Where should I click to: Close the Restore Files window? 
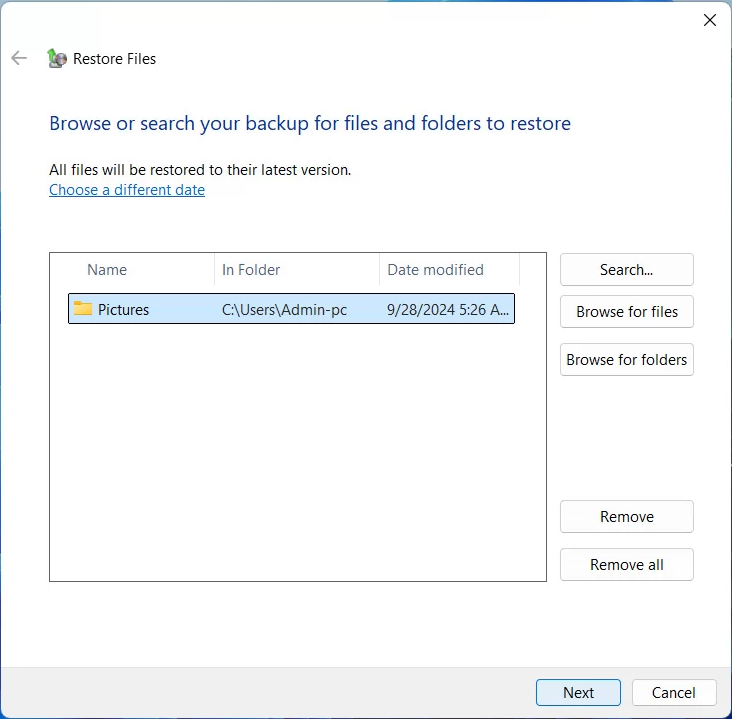click(709, 20)
